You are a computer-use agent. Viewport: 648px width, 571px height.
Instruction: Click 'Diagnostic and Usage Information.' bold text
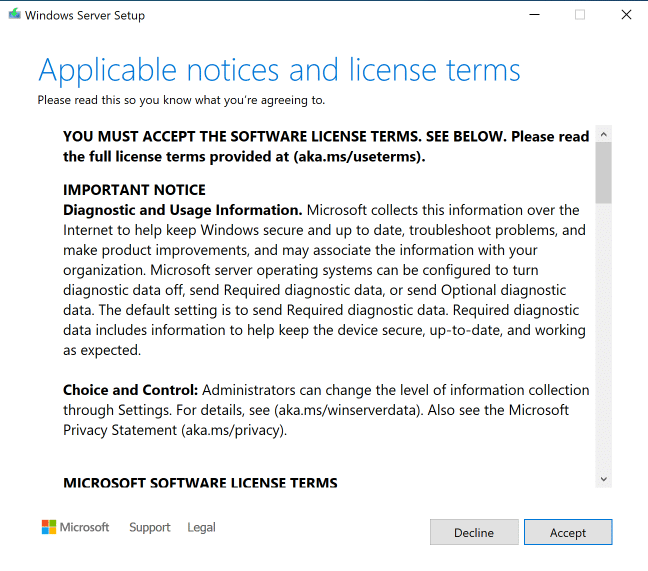[x=183, y=210]
